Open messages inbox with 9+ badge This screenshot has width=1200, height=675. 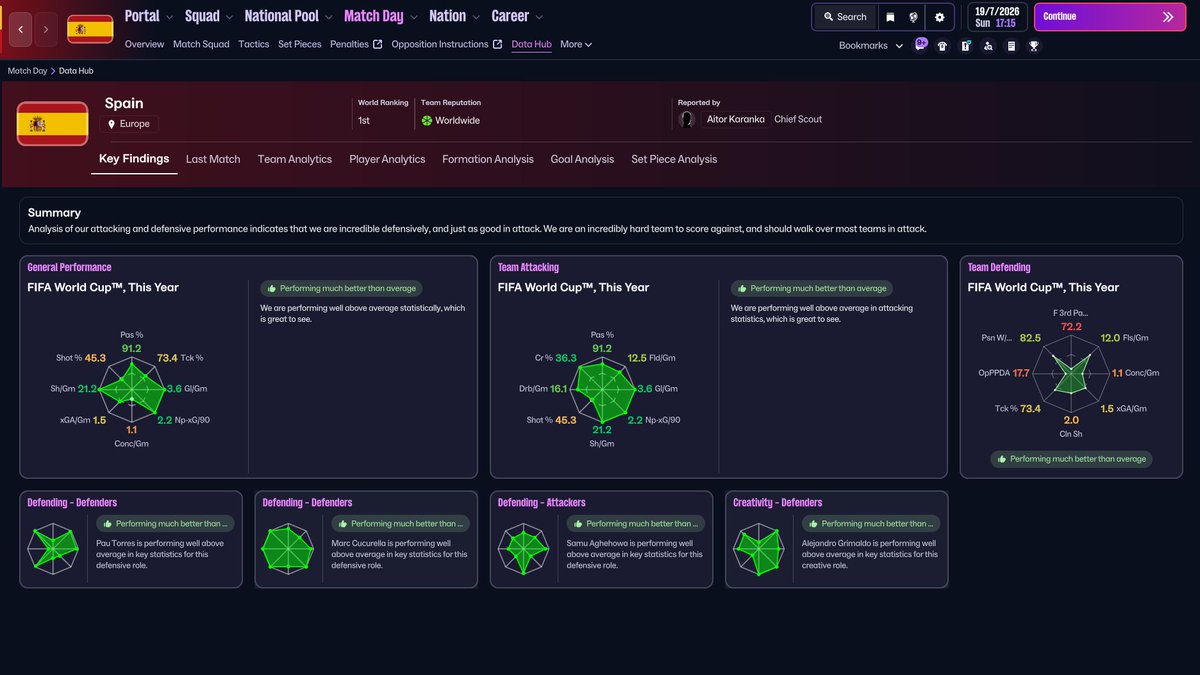pyautogui.click(x=921, y=45)
